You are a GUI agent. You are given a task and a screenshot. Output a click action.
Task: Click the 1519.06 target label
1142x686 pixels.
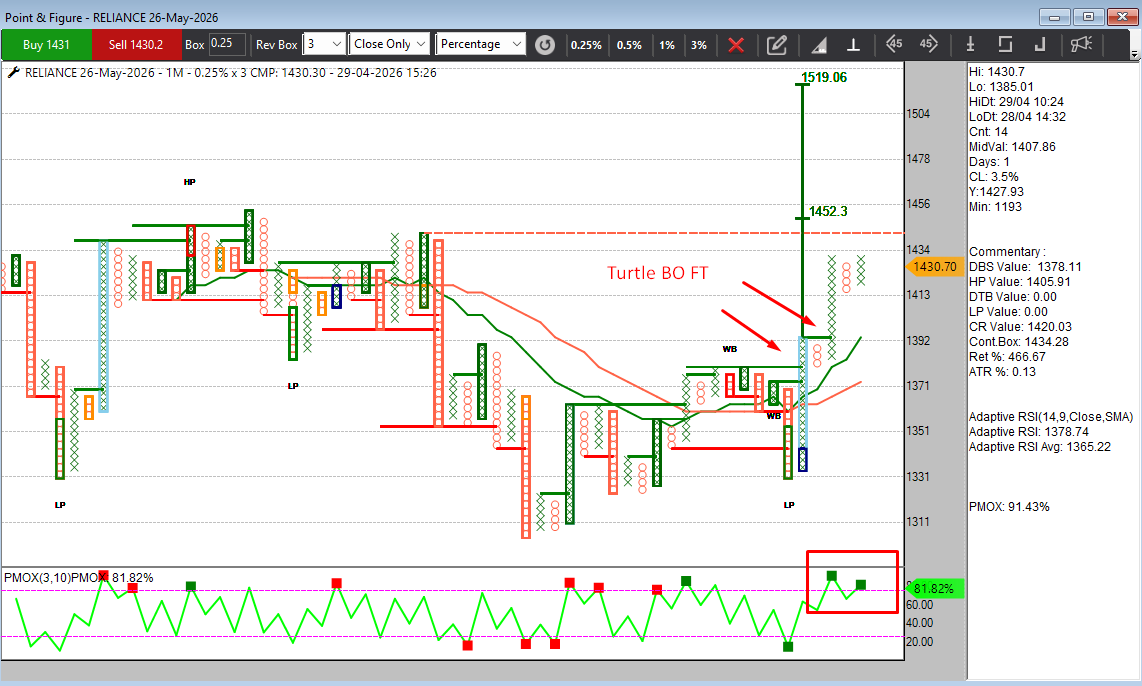824,77
